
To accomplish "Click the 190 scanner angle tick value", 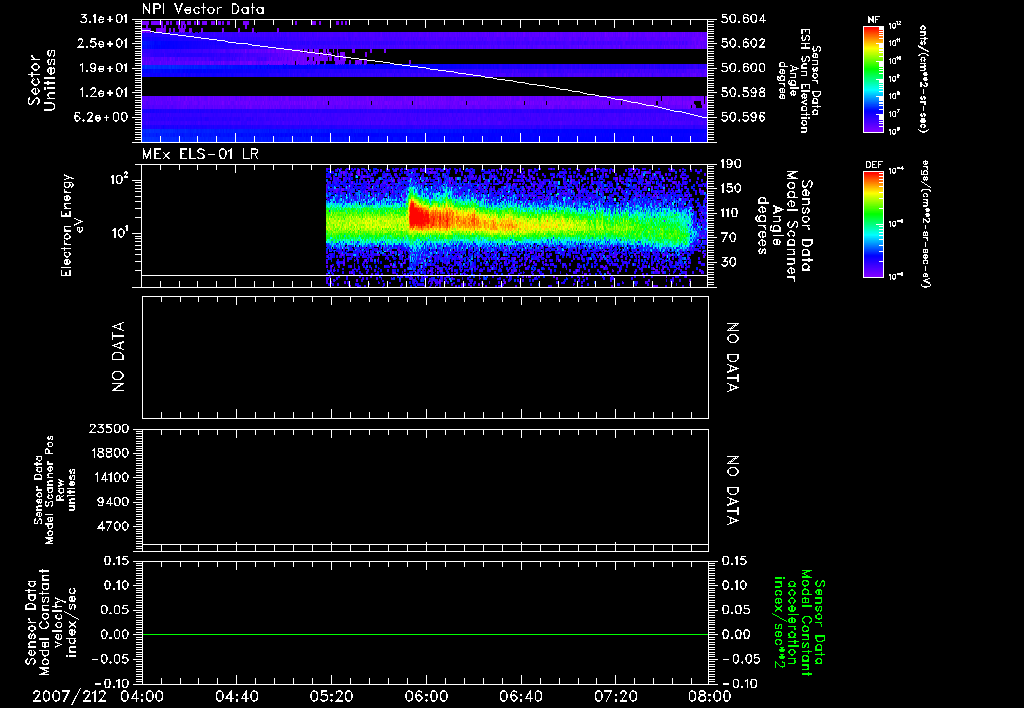I will point(731,164).
